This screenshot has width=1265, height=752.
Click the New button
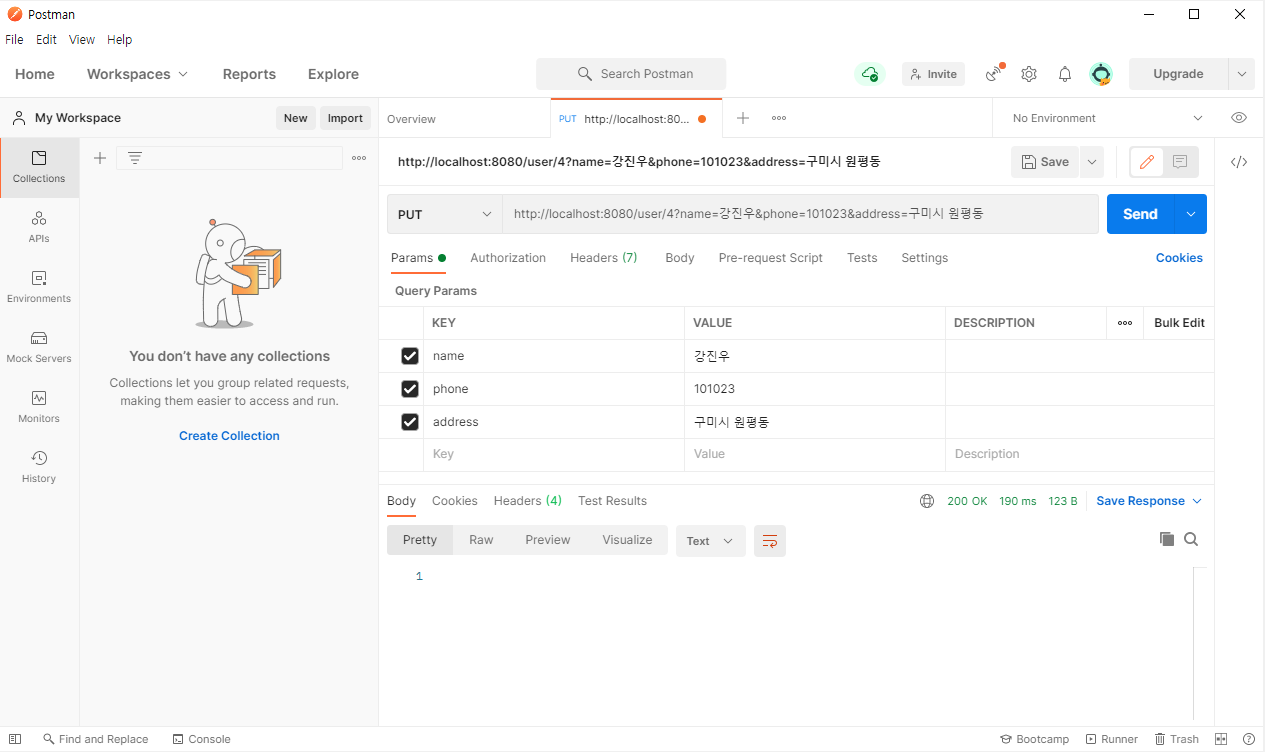pyautogui.click(x=296, y=118)
